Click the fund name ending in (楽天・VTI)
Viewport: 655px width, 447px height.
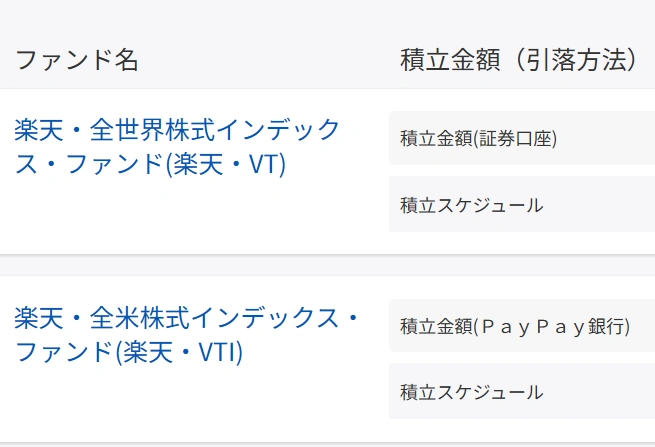[130, 352]
